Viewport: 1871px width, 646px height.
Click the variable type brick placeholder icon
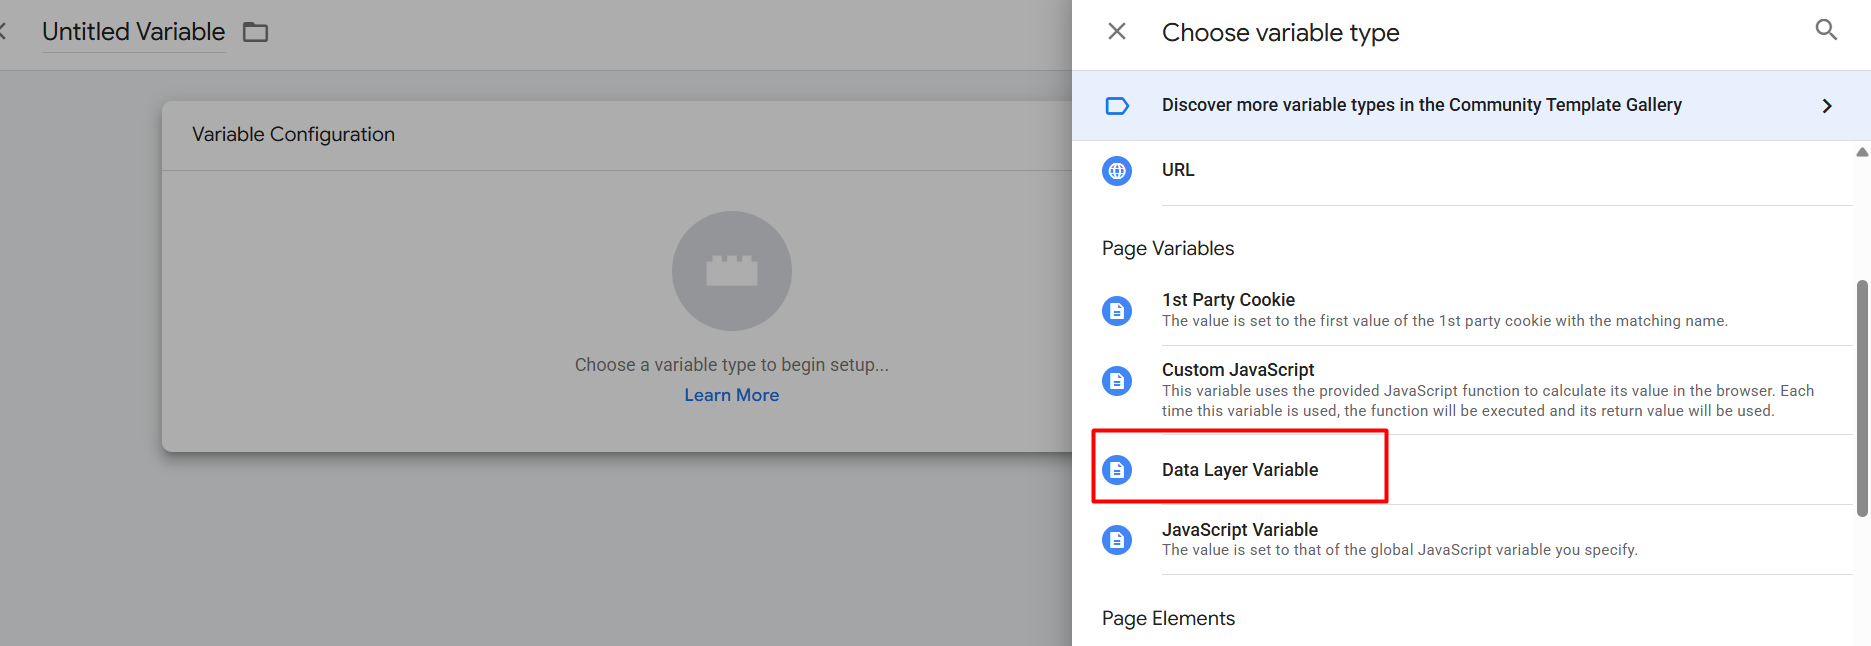click(x=731, y=271)
